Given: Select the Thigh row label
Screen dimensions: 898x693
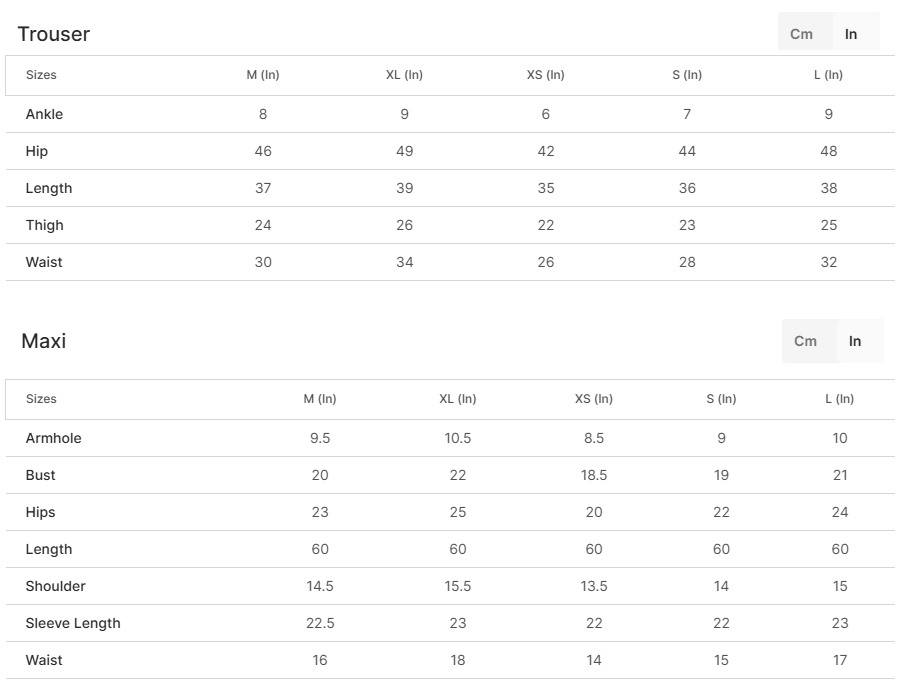Looking at the screenshot, I should point(45,225).
